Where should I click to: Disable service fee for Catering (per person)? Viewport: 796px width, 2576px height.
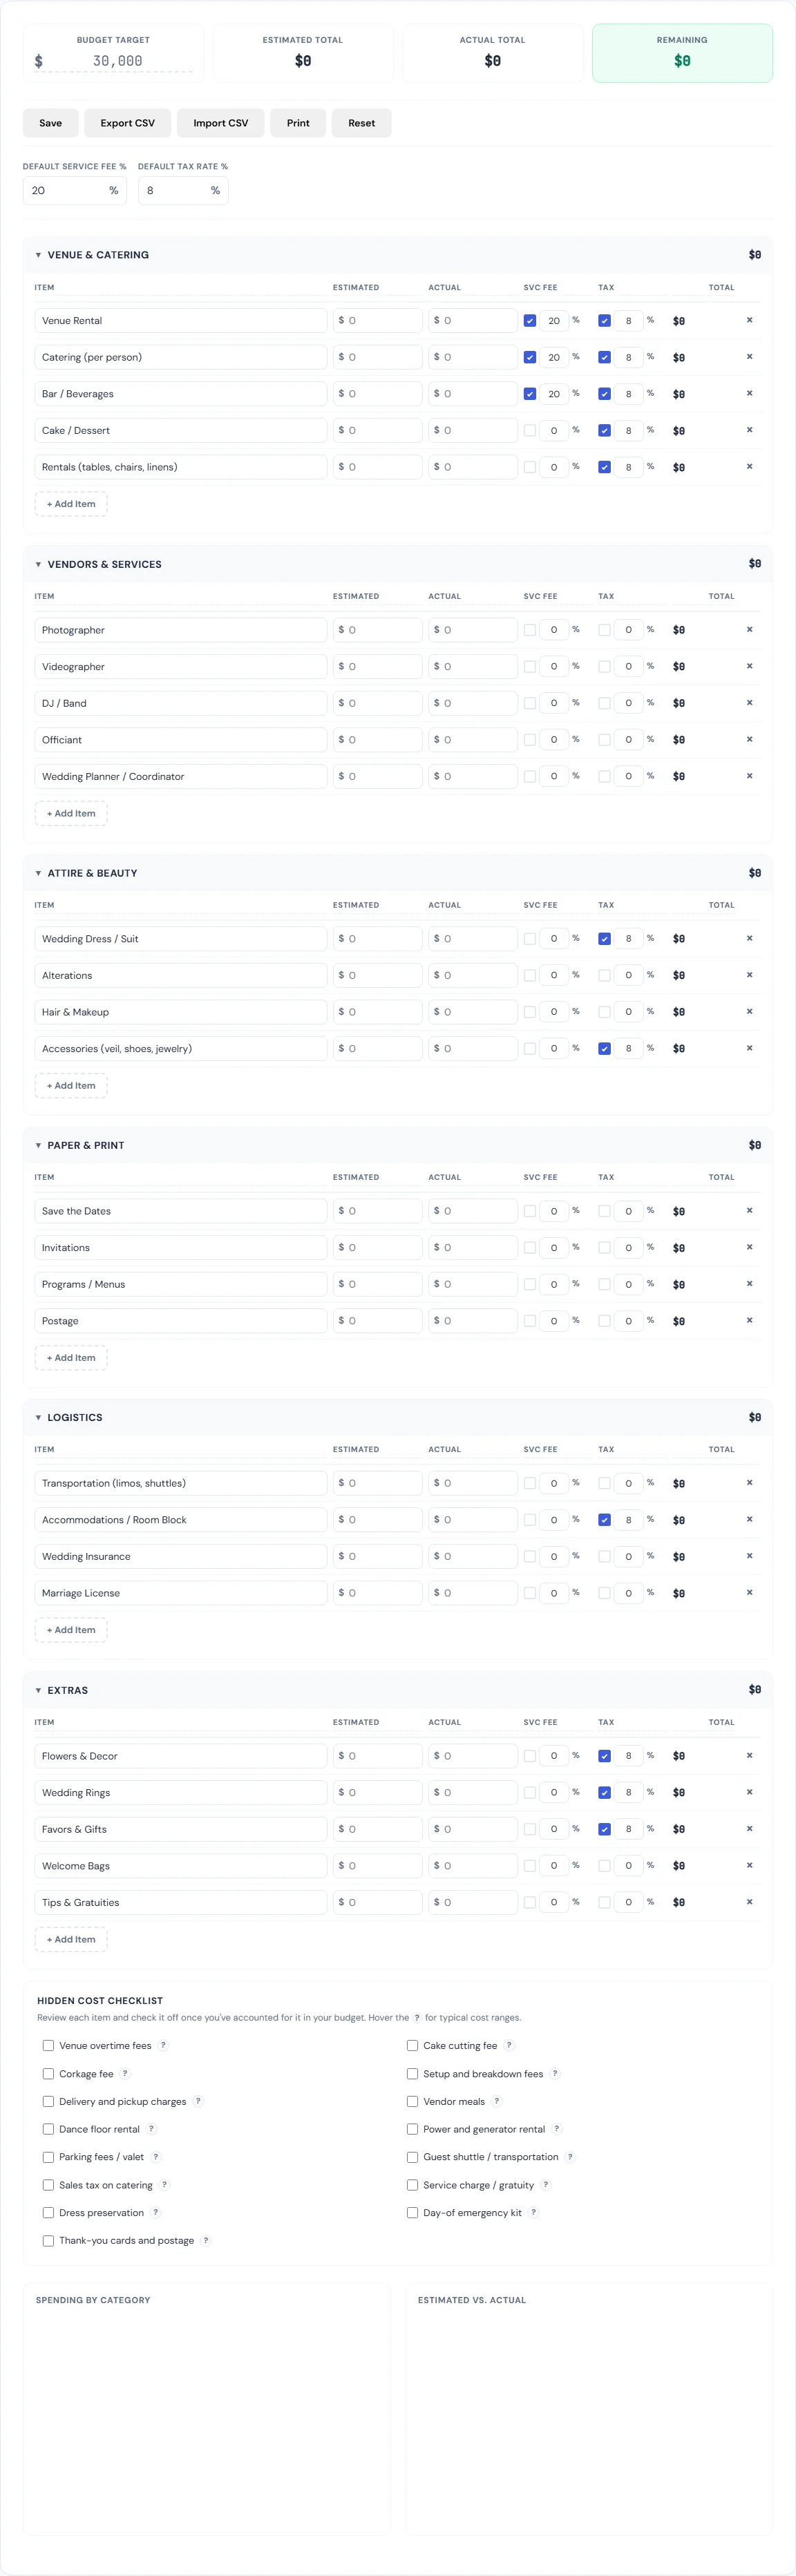(x=530, y=357)
